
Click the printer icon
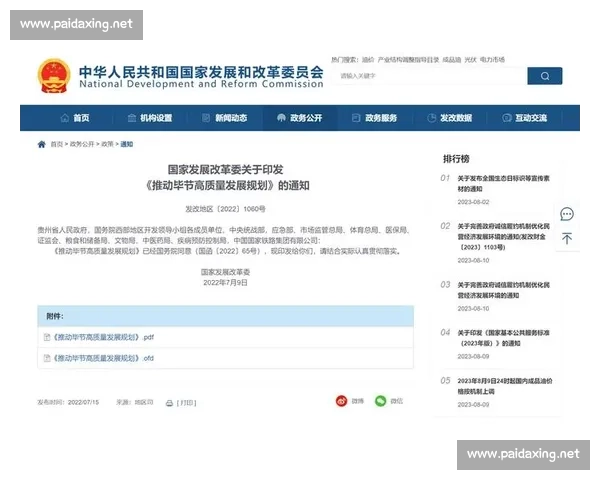(169, 403)
